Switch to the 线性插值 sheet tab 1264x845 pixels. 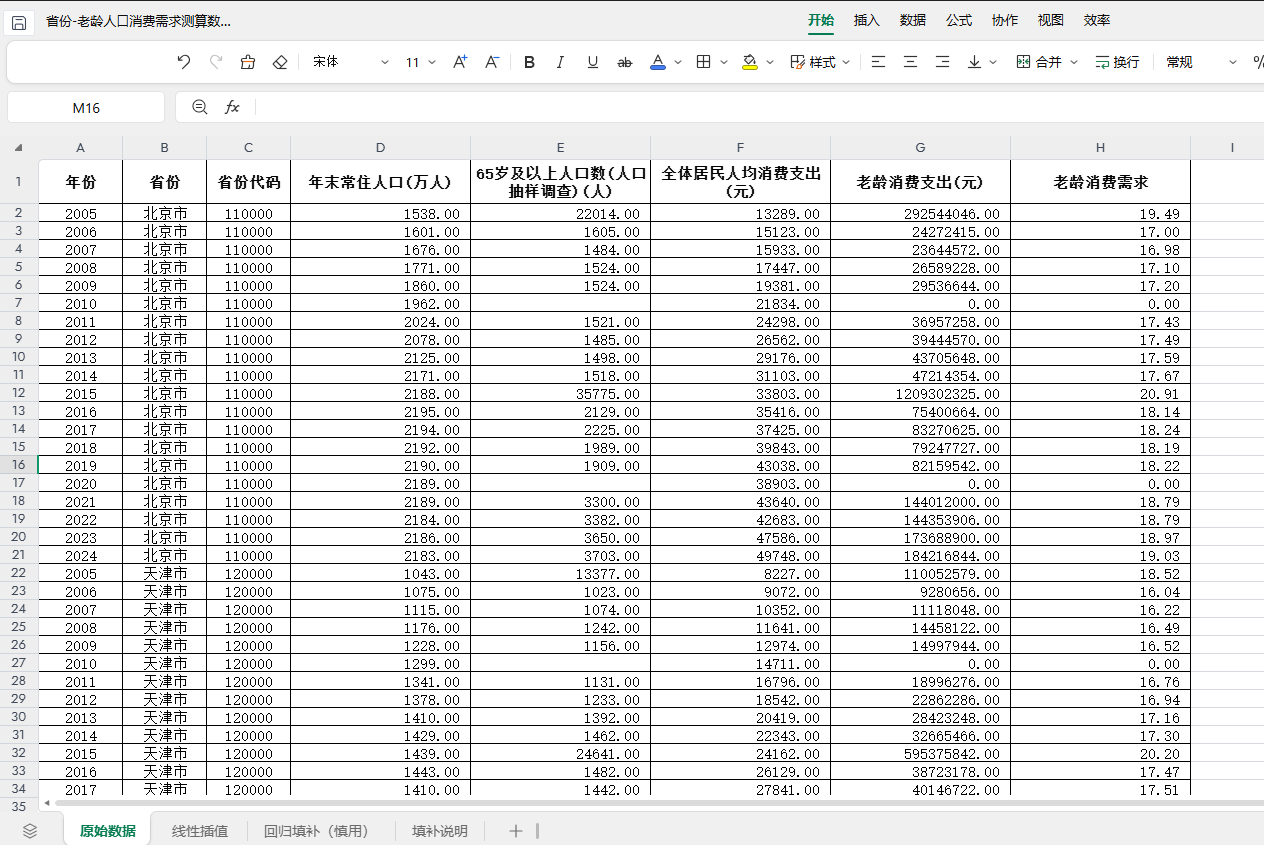point(200,831)
